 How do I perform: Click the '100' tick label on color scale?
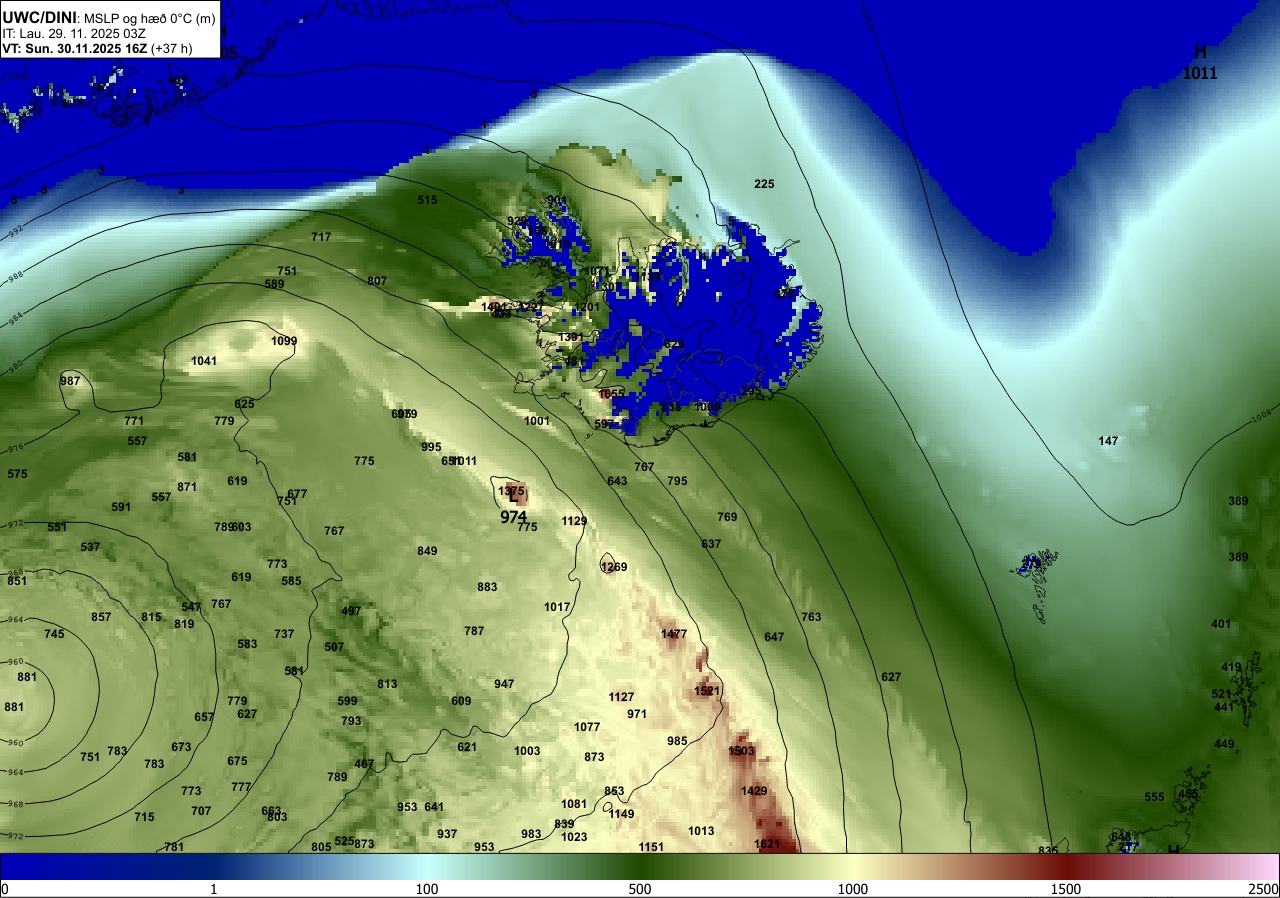coord(427,889)
